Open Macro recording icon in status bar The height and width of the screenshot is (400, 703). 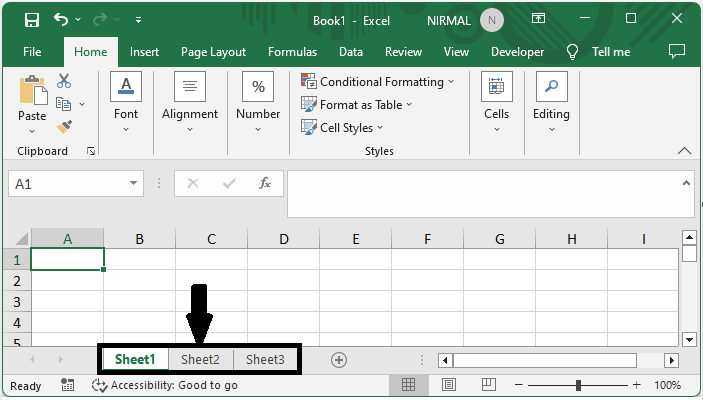[x=68, y=385]
